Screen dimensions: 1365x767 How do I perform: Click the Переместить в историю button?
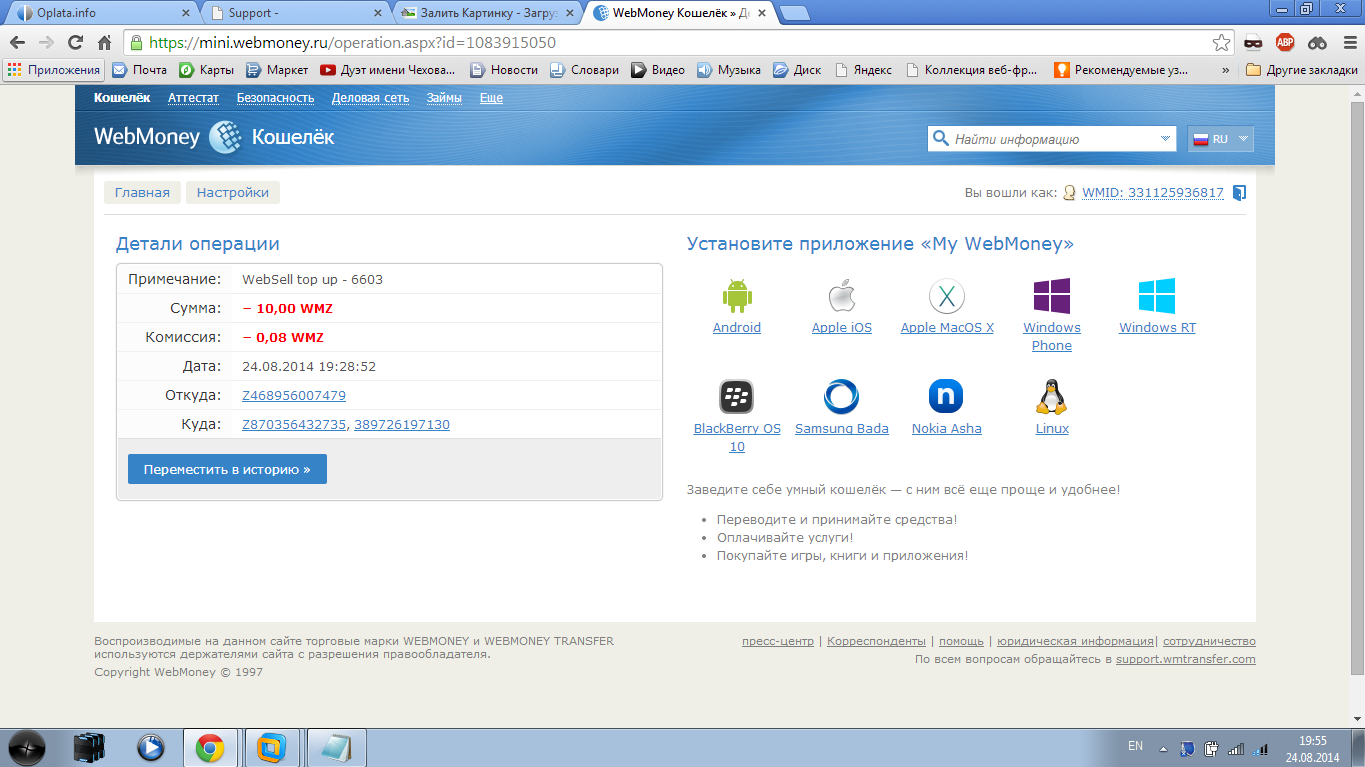point(227,469)
